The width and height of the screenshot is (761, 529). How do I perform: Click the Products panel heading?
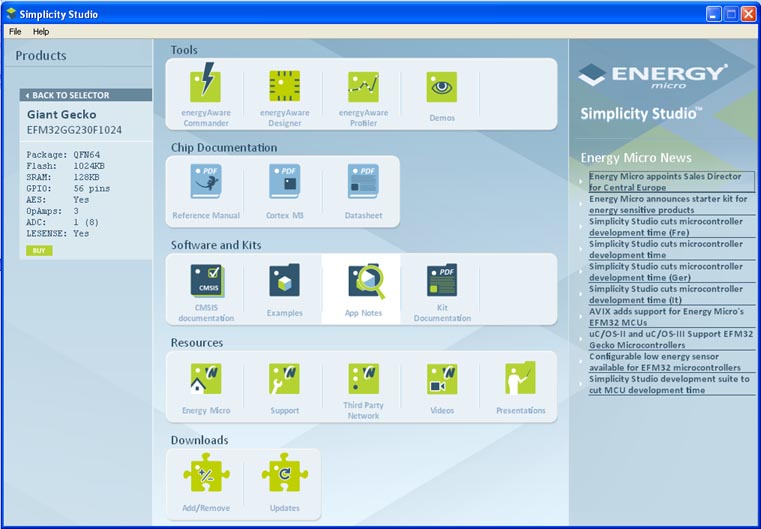click(x=41, y=56)
